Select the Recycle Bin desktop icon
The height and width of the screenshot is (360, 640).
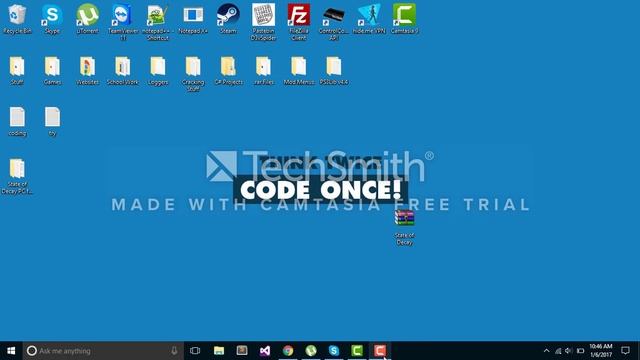[x=17, y=19]
